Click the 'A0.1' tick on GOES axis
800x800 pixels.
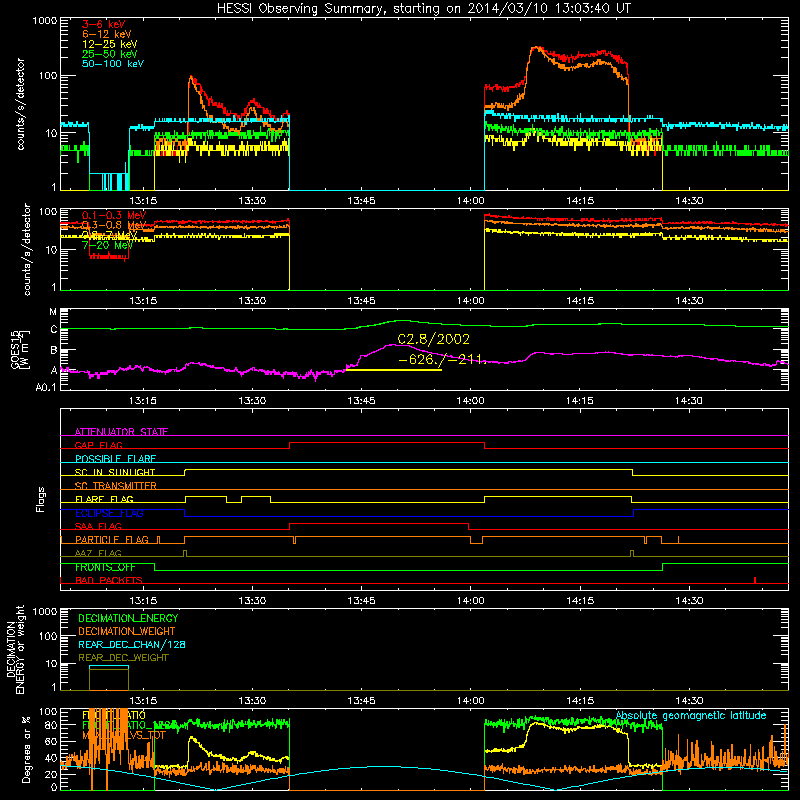[46, 388]
